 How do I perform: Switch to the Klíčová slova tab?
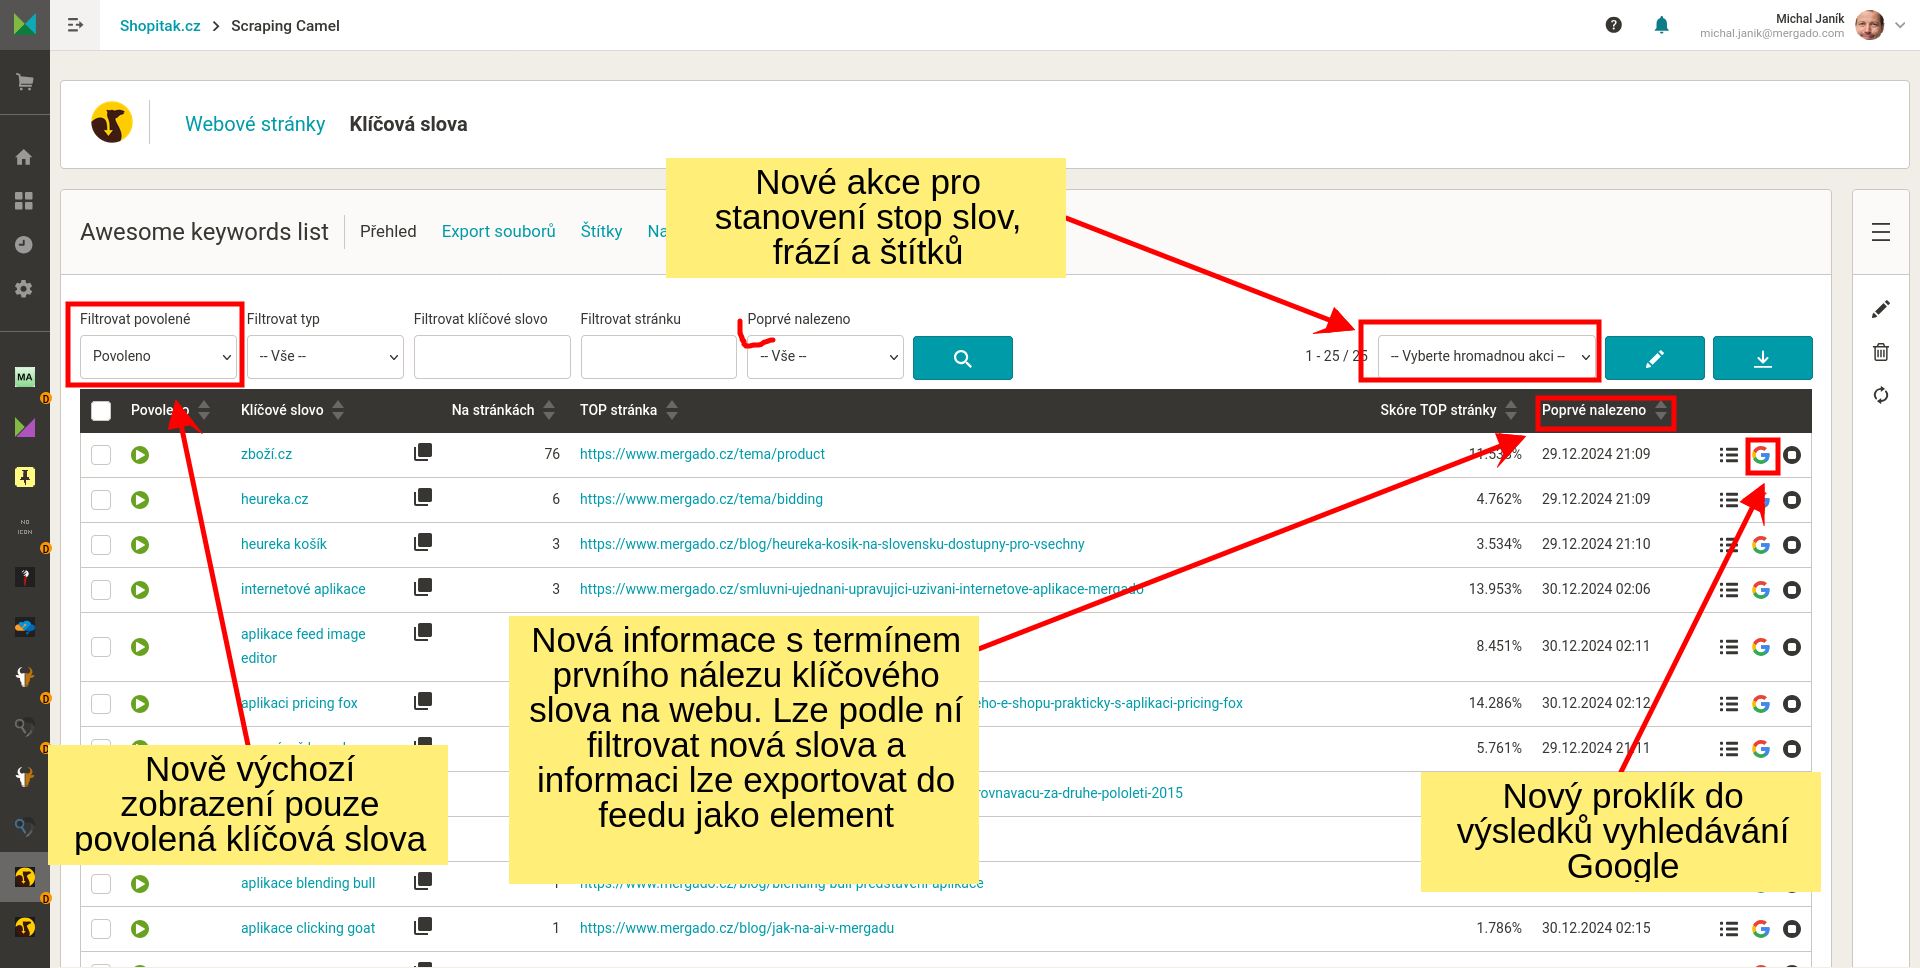tap(408, 124)
